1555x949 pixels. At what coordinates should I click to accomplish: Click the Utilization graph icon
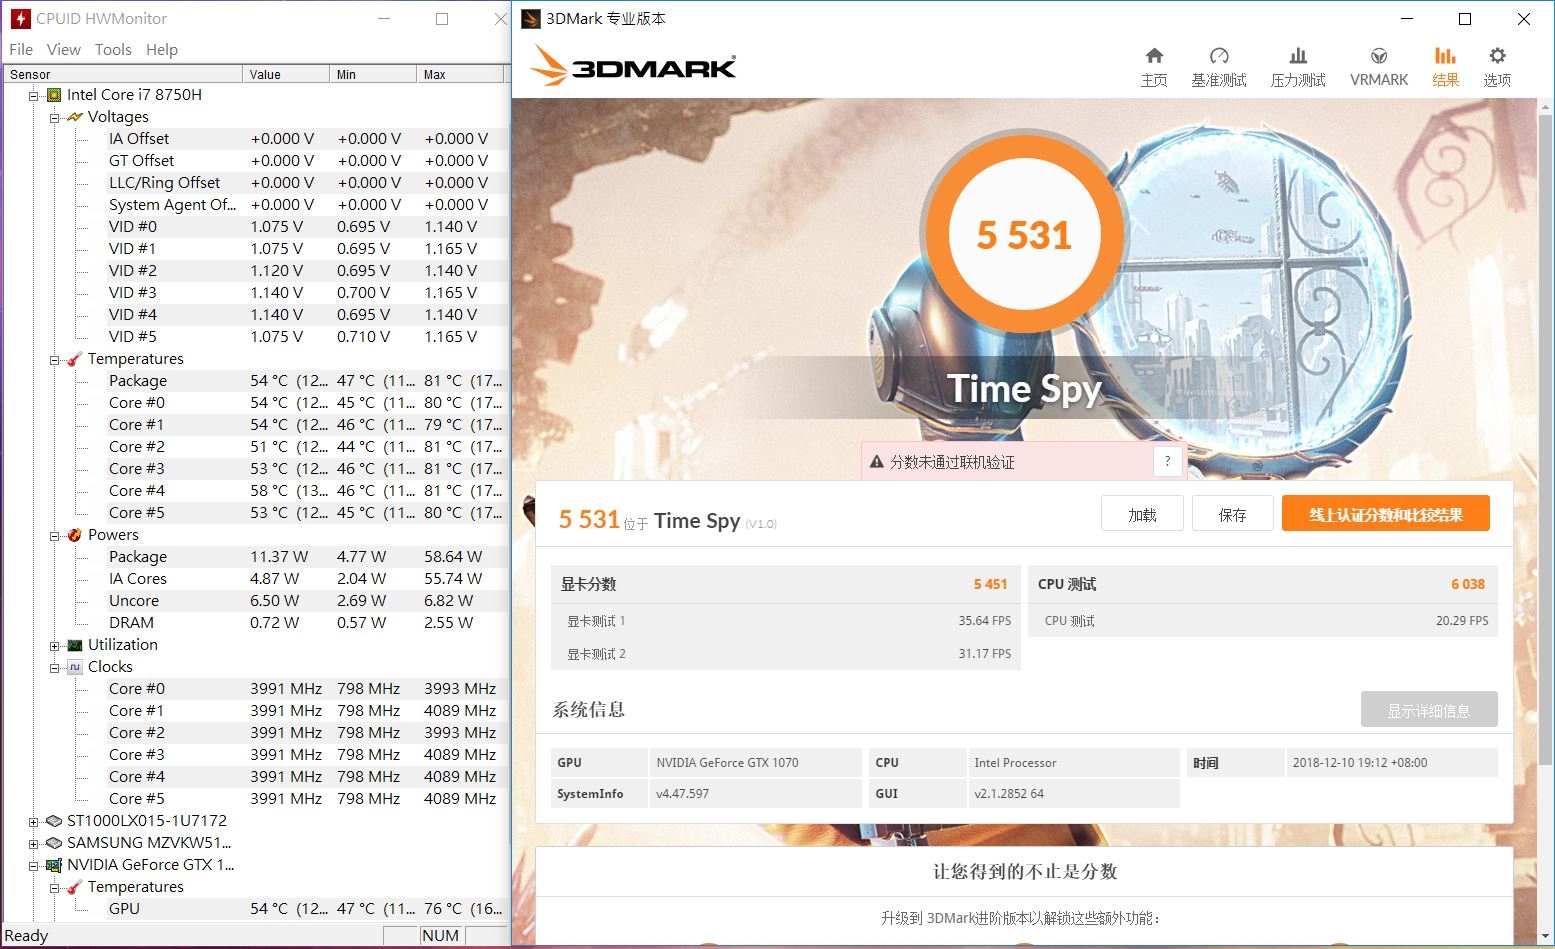tap(75, 645)
